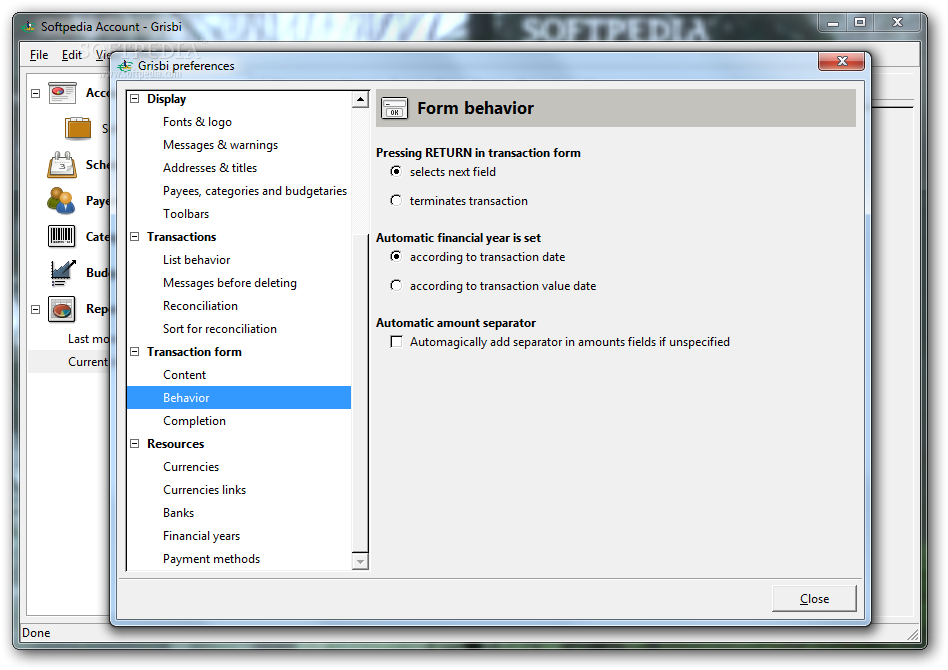Maximize the Grisbi main window
This screenshot has width=948, height=670.
pos(860,23)
